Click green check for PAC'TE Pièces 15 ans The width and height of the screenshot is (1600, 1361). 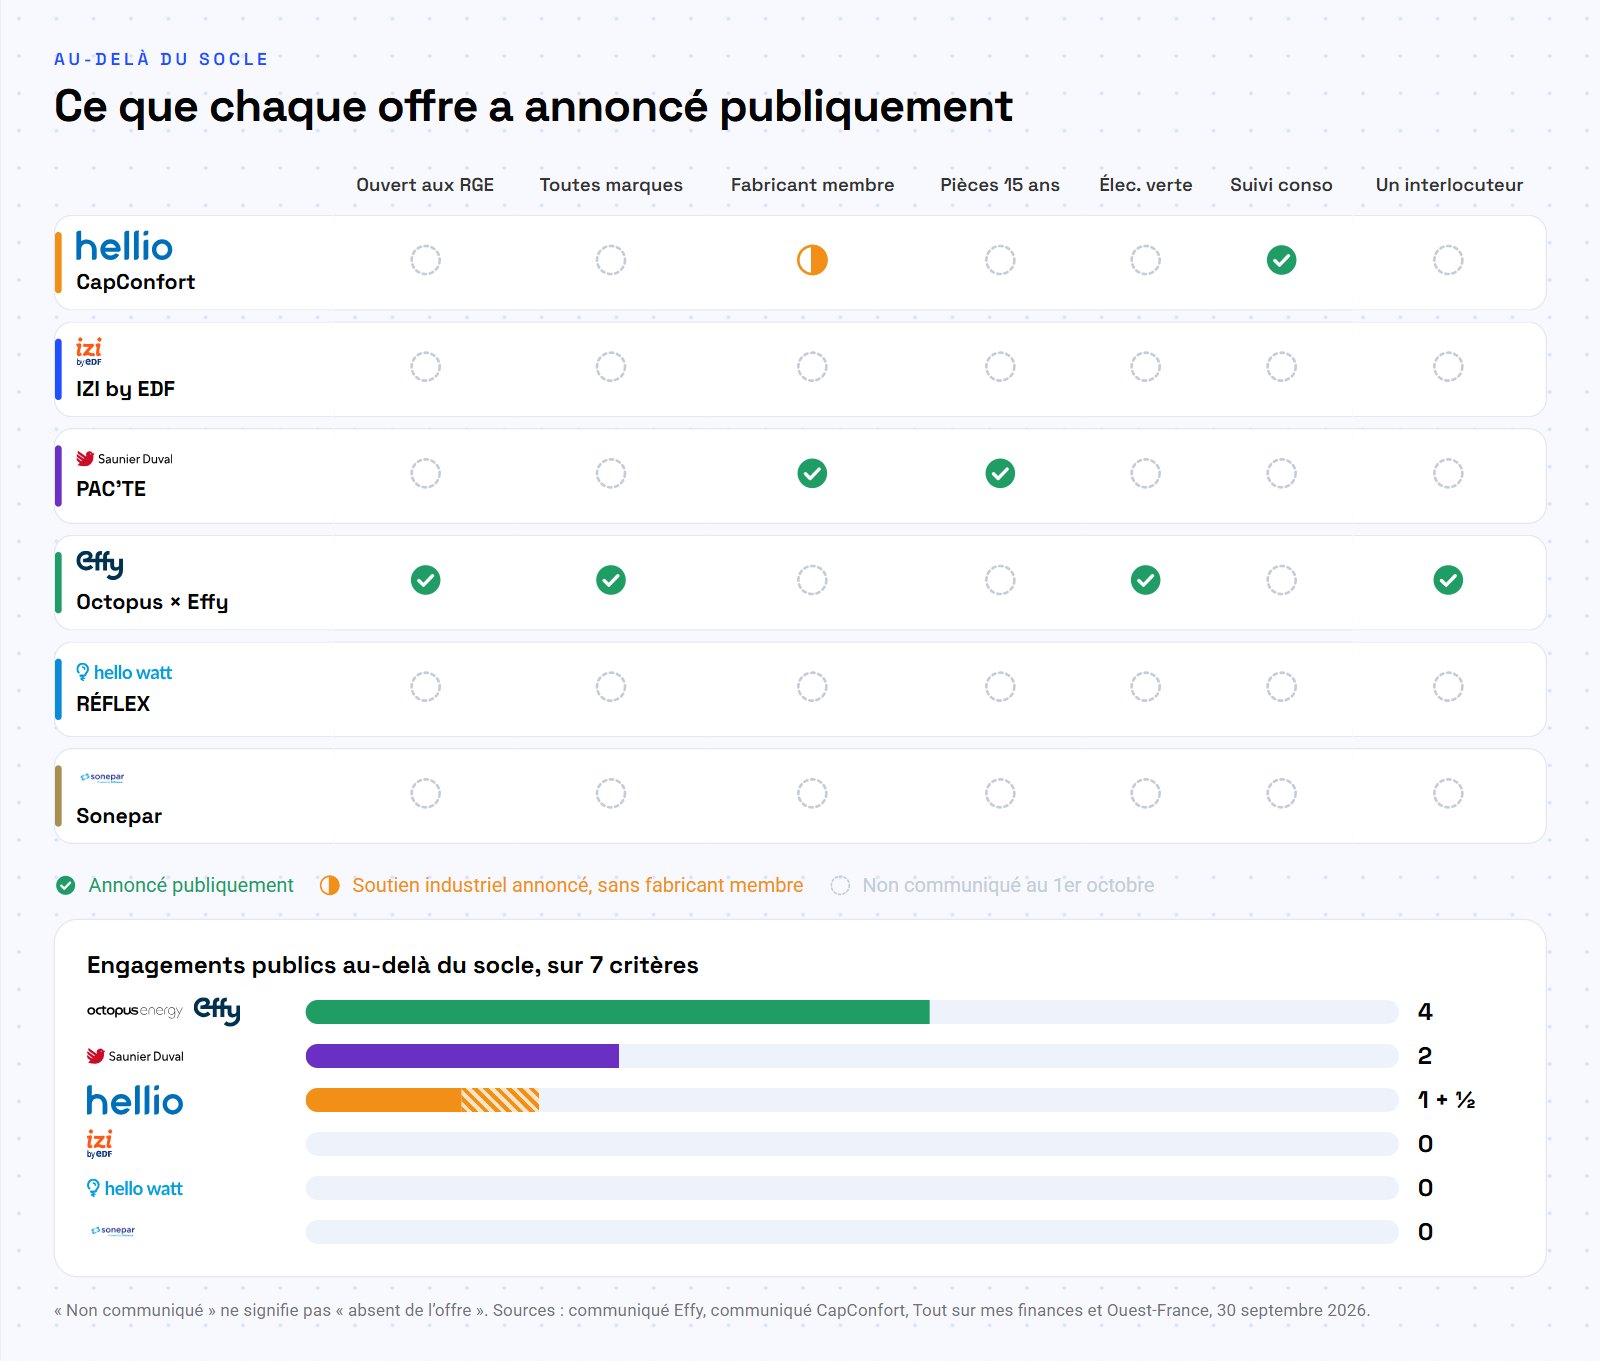click(x=1000, y=473)
